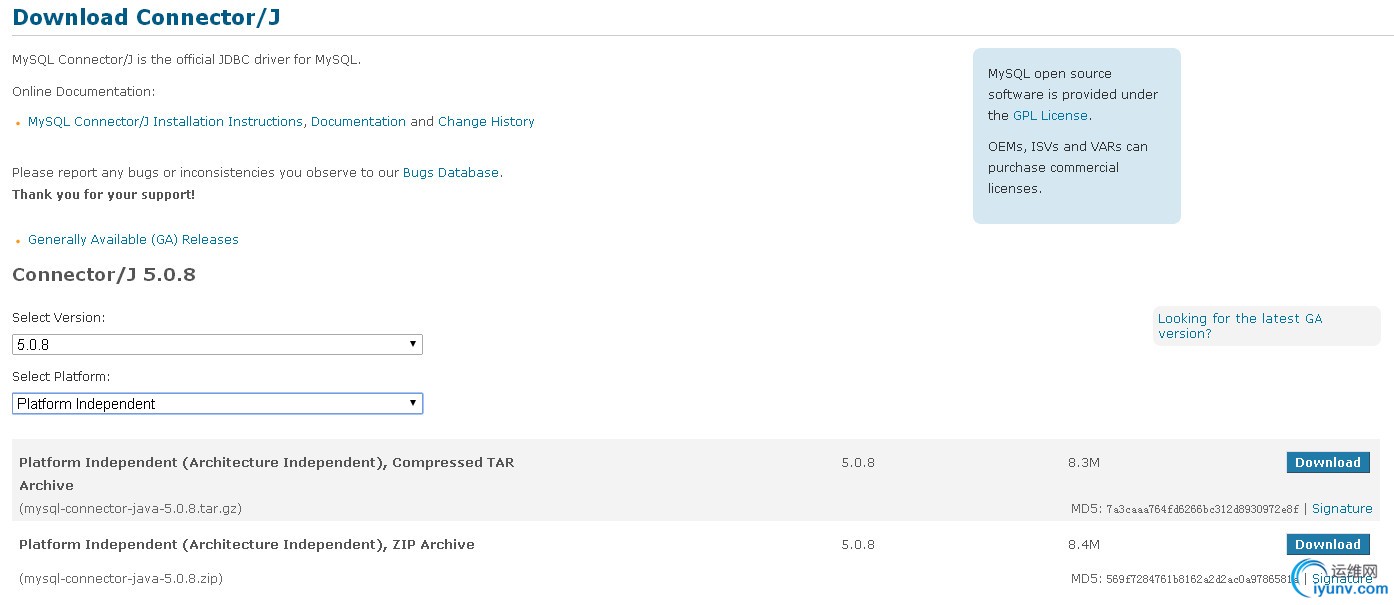The width and height of the screenshot is (1394, 605).
Task: Open Signature link for the tar.gz file
Action: 1342,508
